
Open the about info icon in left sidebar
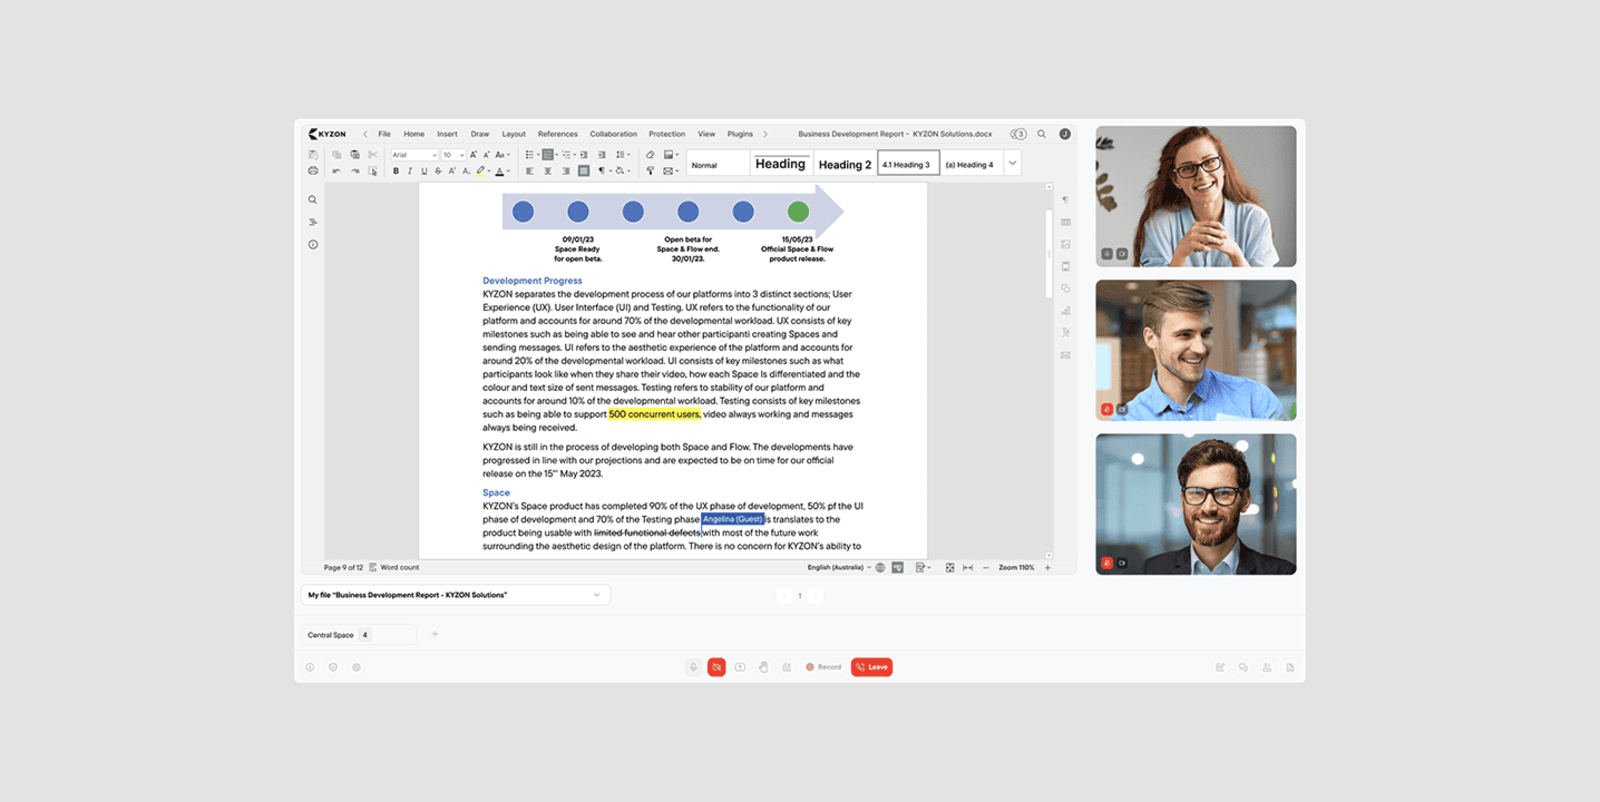313,245
